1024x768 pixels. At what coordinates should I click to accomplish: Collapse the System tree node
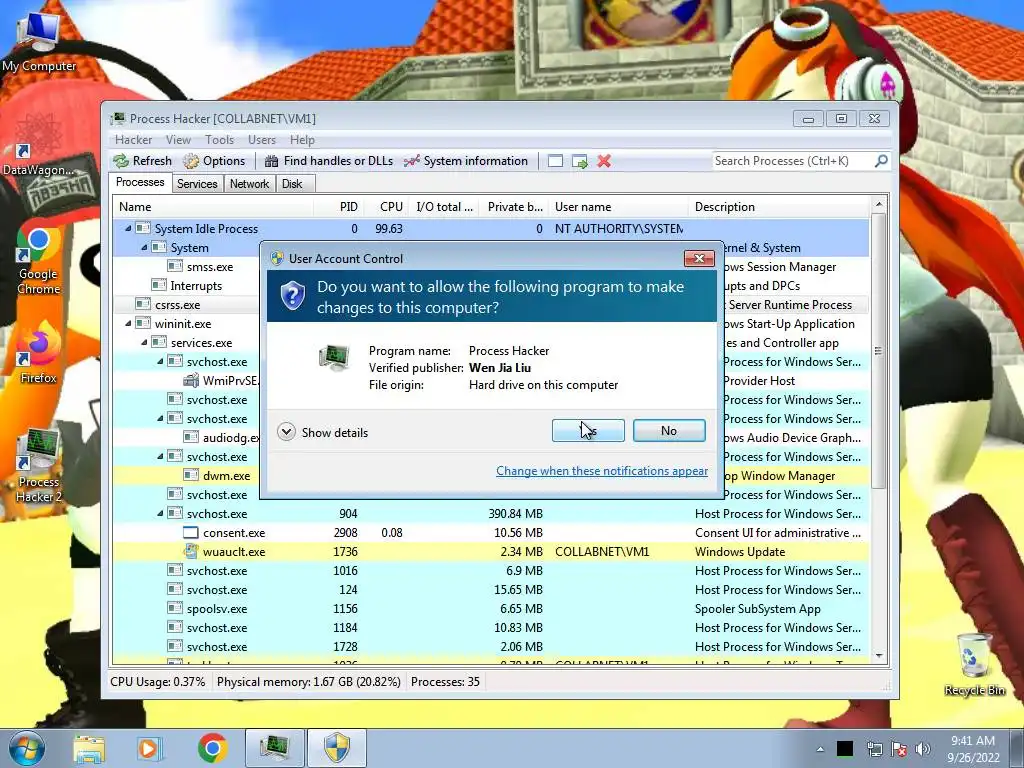pyautogui.click(x=144, y=248)
